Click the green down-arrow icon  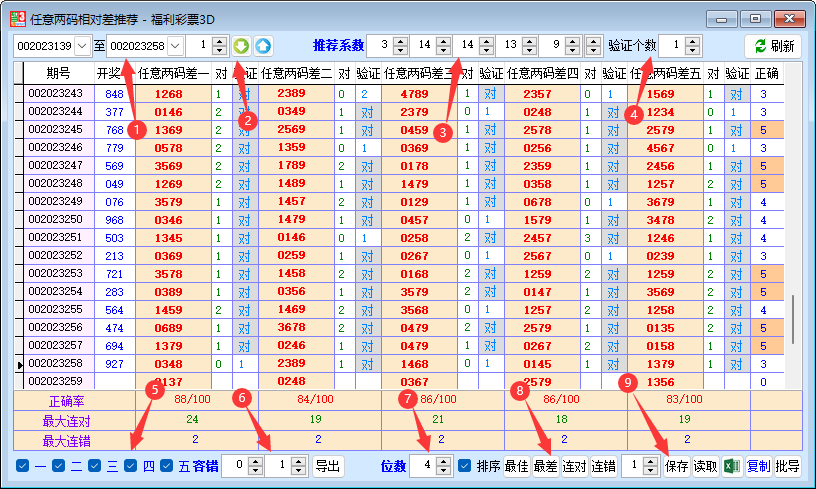click(242, 46)
